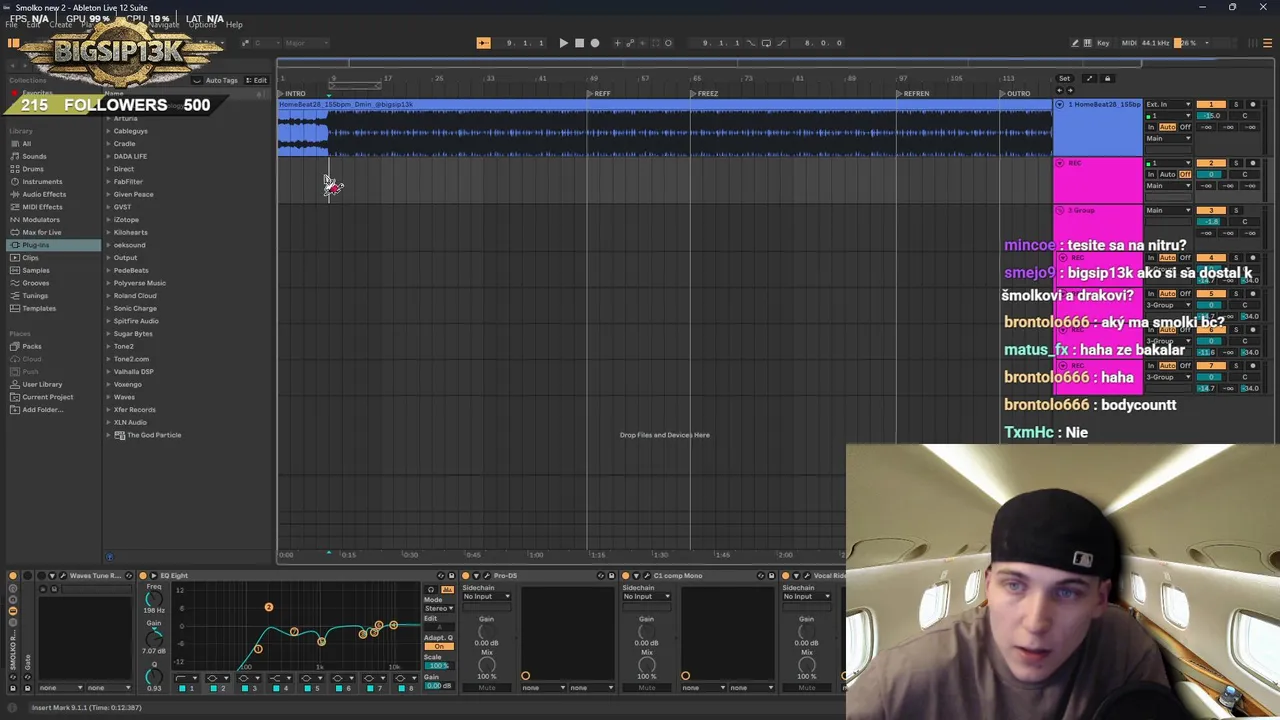Viewport: 1280px width, 720px height.
Task: Toggle Draw Mode pencil icon
Action: [1075, 43]
